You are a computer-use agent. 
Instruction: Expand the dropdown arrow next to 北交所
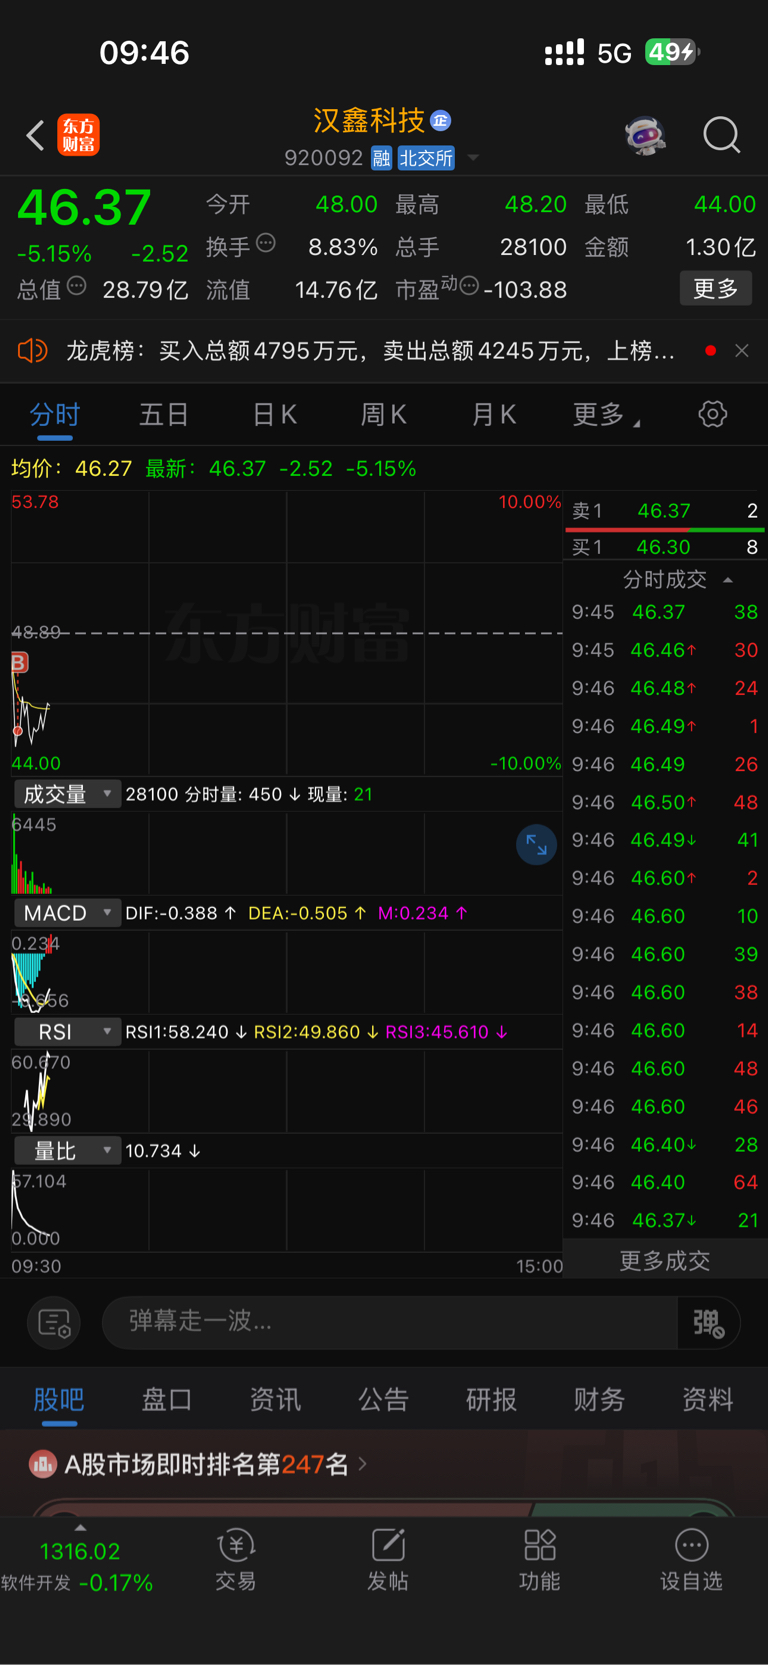473,158
